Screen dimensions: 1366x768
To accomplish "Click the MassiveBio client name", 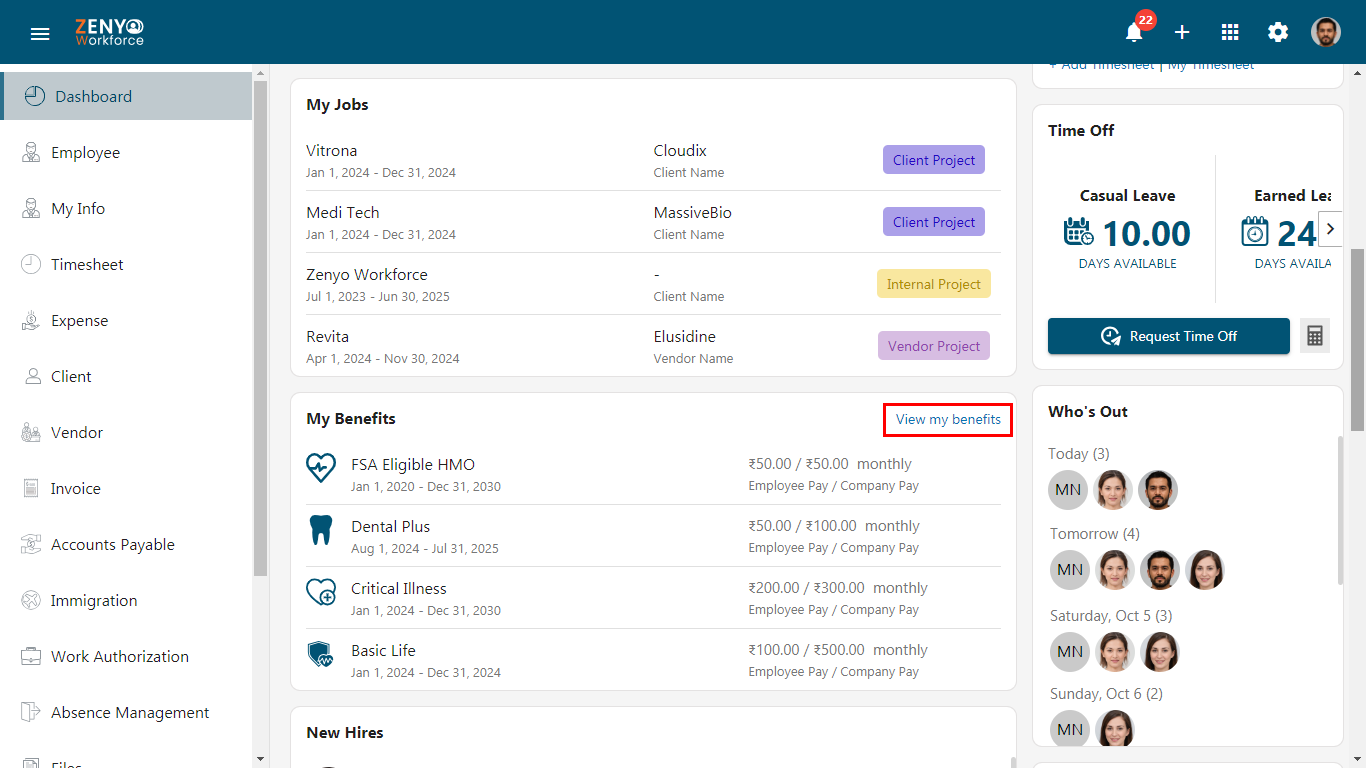I will pyautogui.click(x=693, y=213).
